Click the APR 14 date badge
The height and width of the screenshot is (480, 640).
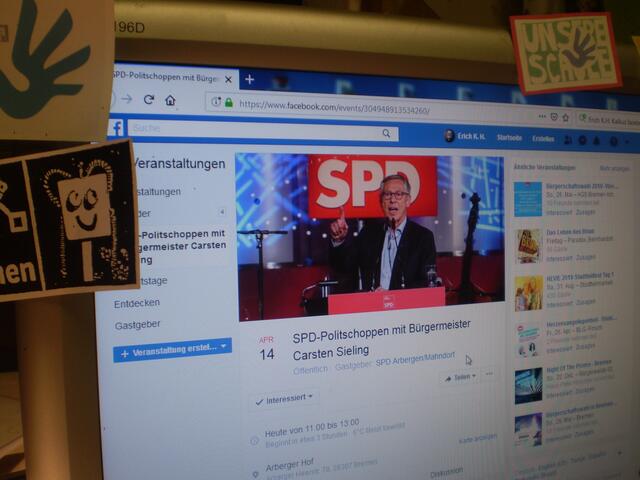pos(267,349)
